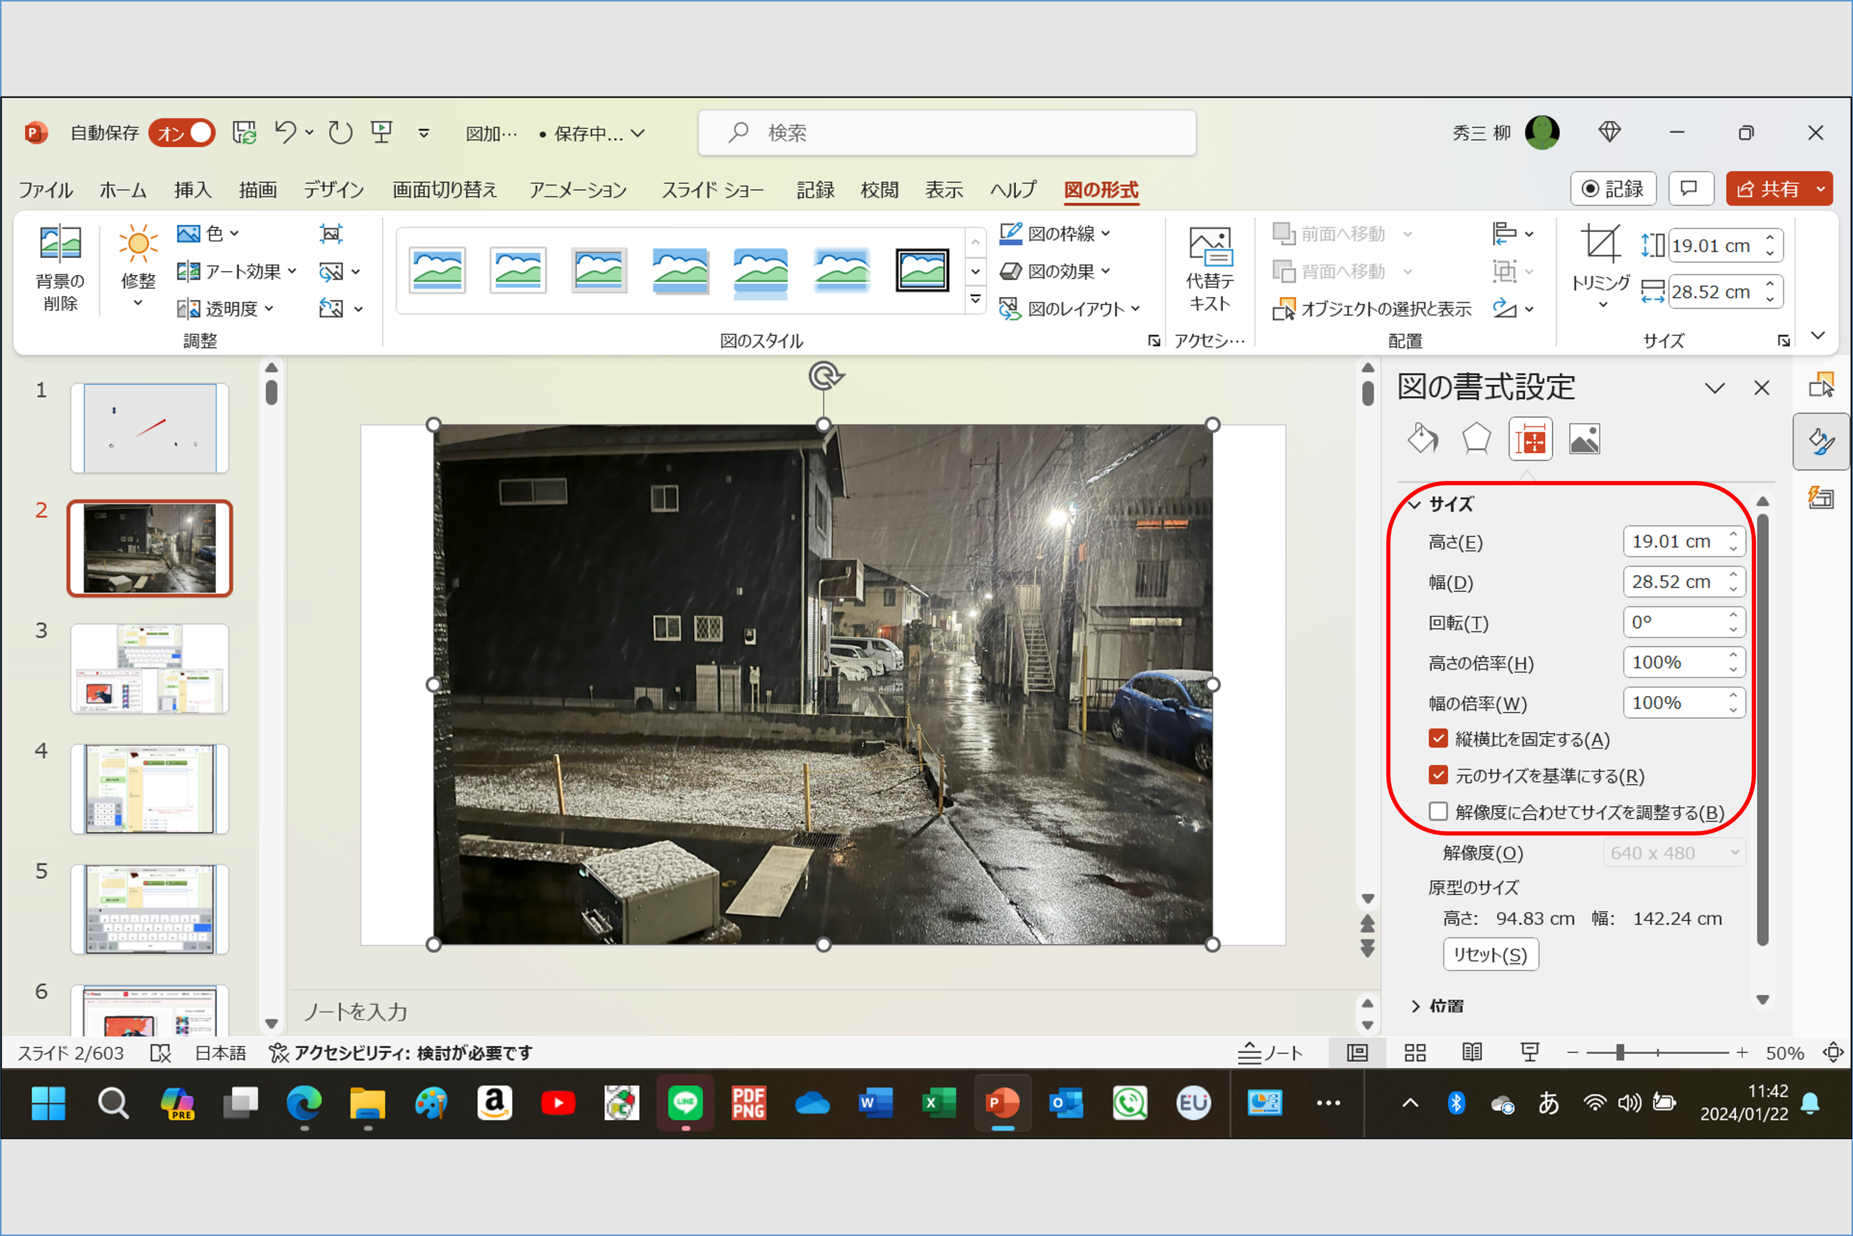Expand the 位置 section
This screenshot has width=1853, height=1236.
(1437, 1006)
